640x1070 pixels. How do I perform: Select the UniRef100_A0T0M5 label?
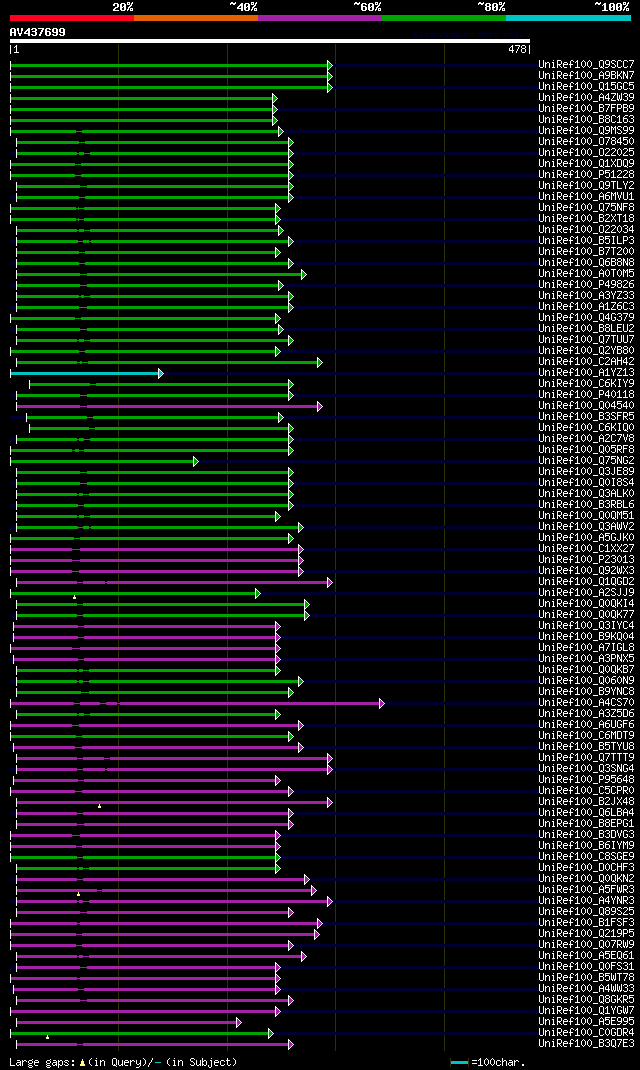pyautogui.click(x=586, y=274)
